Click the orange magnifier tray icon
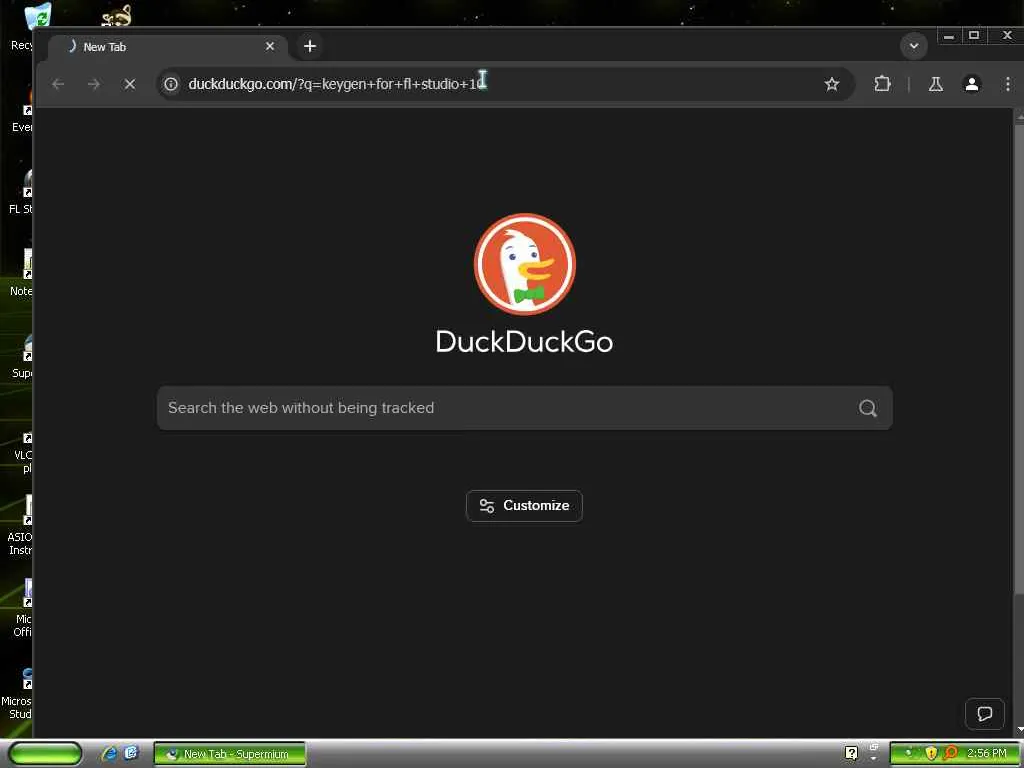This screenshot has height=768, width=1024. point(951,753)
